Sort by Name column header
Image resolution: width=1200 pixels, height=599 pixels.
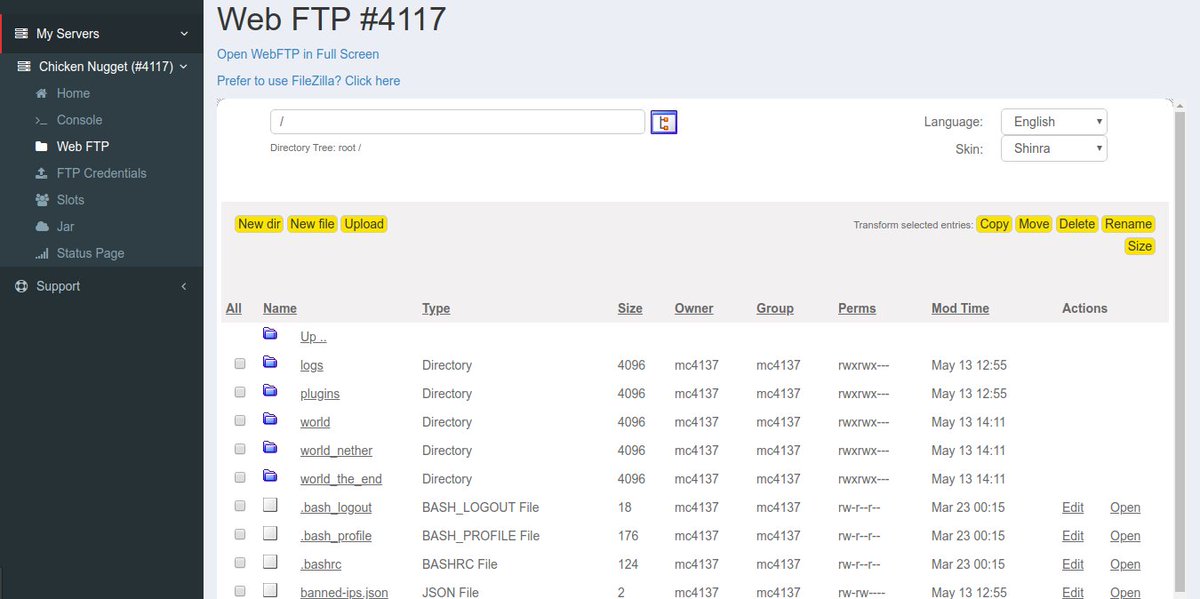pos(280,308)
